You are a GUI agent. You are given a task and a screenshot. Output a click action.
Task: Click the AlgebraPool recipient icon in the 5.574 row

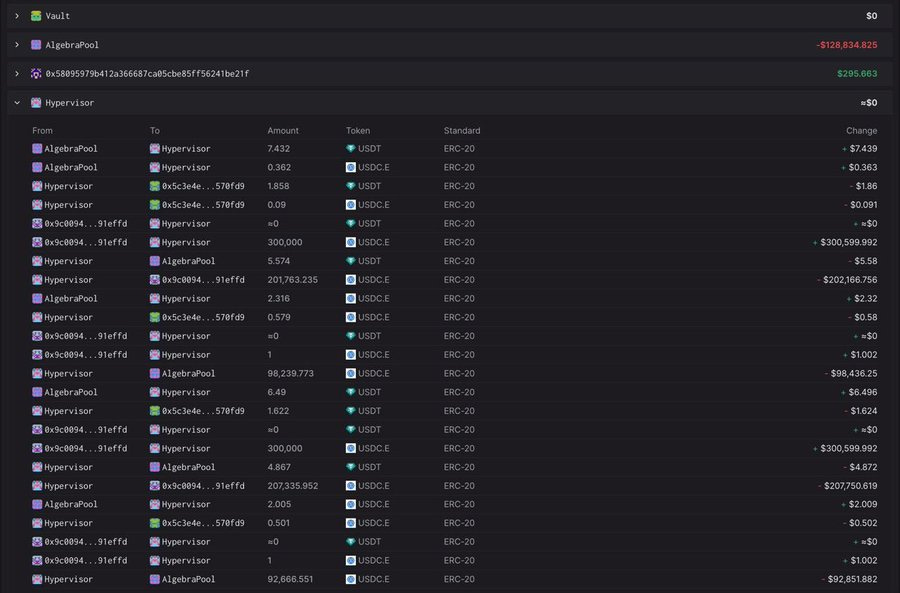[x=154, y=261]
